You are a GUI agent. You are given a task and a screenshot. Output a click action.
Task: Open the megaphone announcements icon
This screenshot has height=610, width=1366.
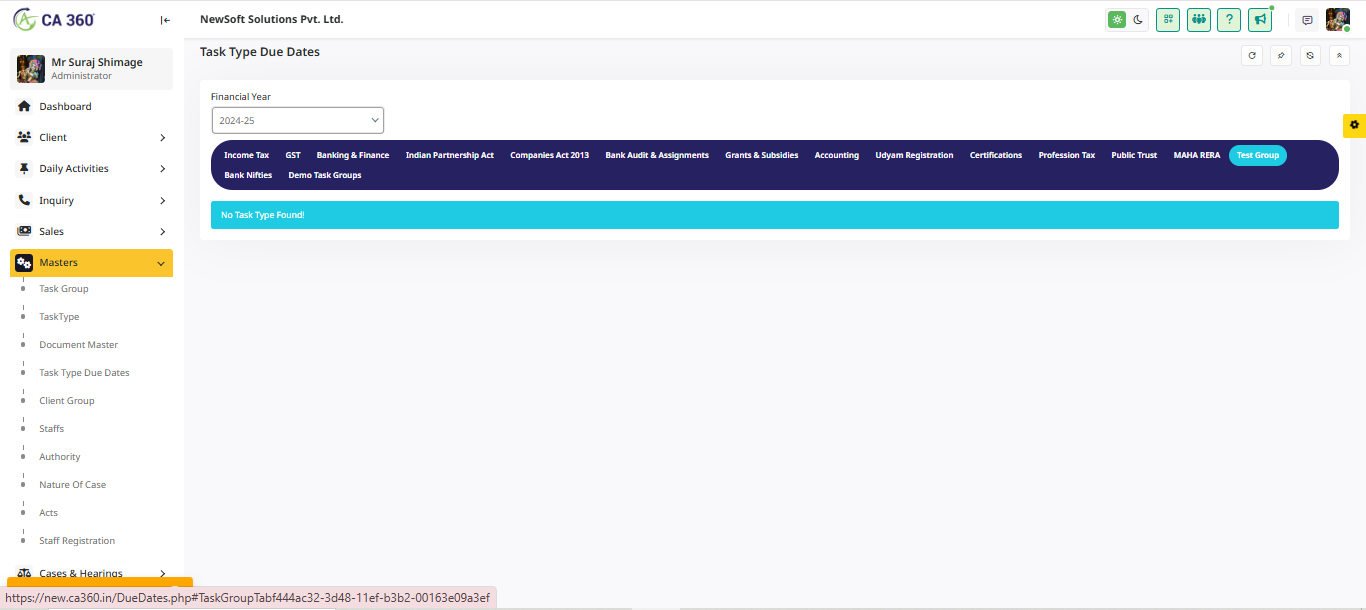[1260, 20]
